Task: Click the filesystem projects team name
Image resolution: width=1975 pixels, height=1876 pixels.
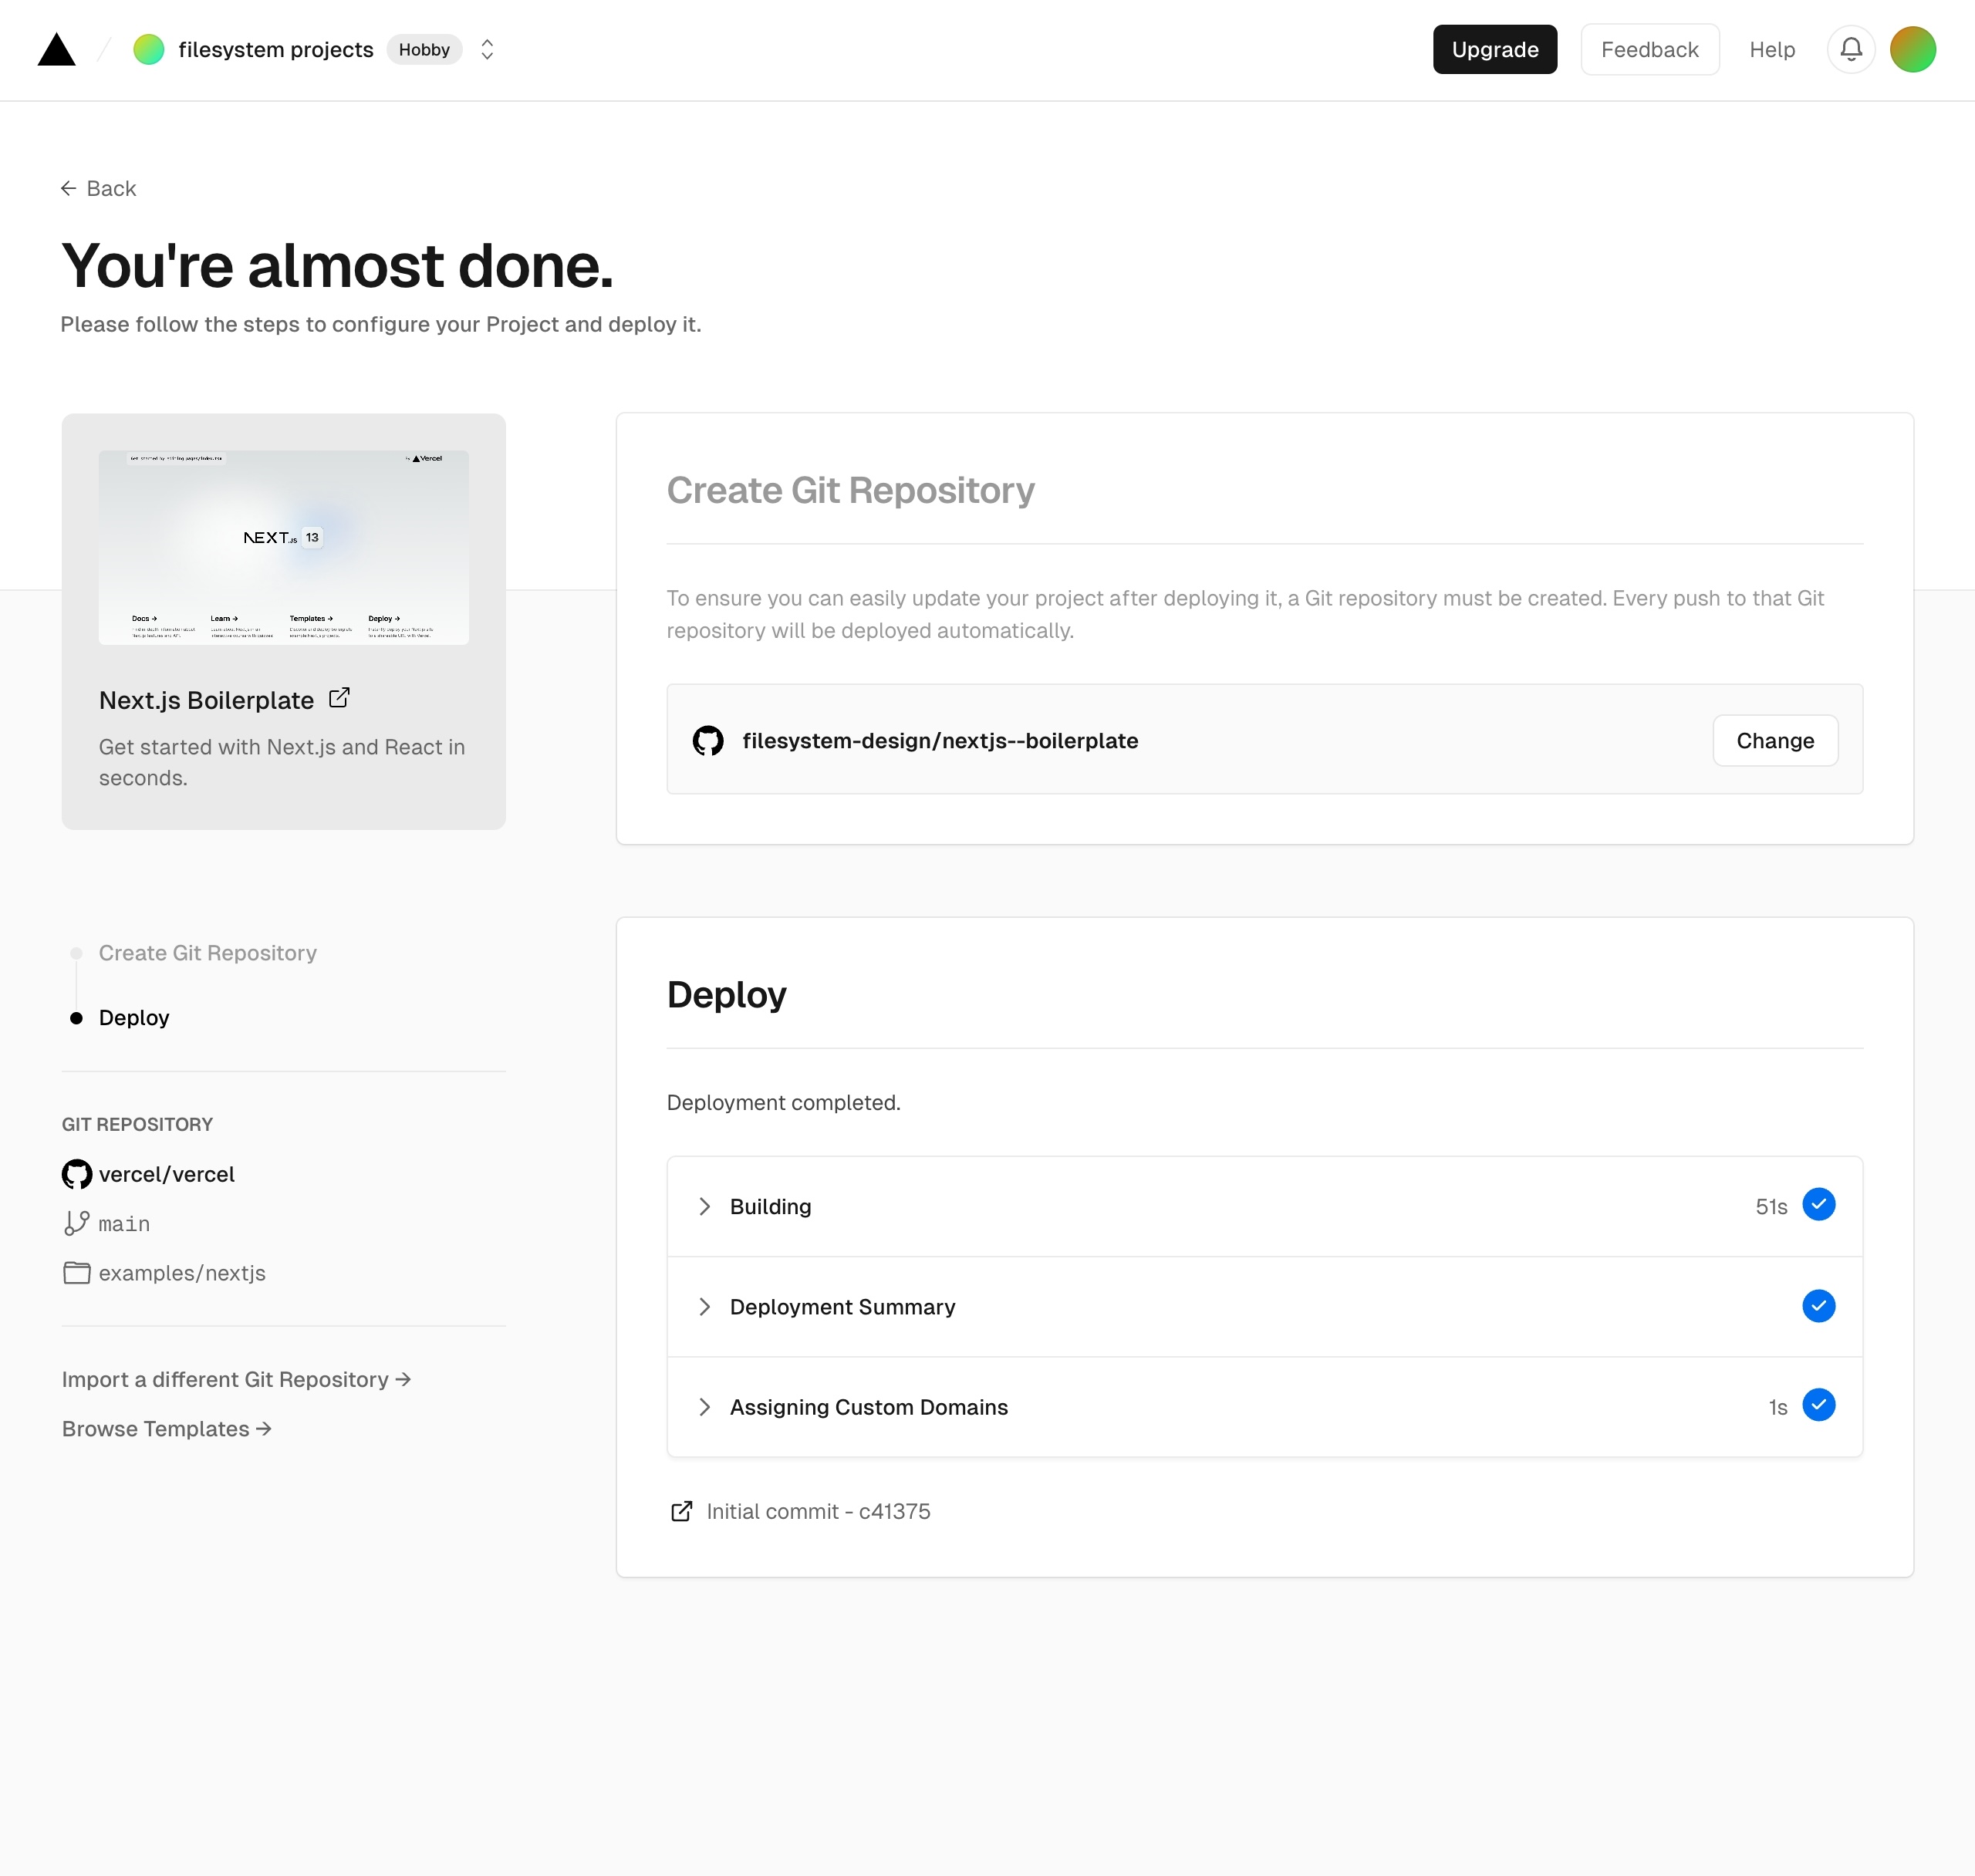Action: point(276,49)
